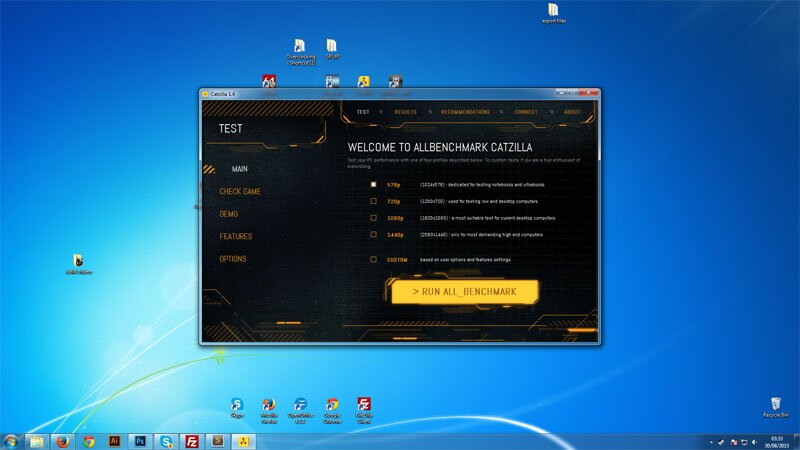This screenshot has width=800, height=450.
Task: Open Firefox from the taskbar
Action: pyautogui.click(x=62, y=441)
